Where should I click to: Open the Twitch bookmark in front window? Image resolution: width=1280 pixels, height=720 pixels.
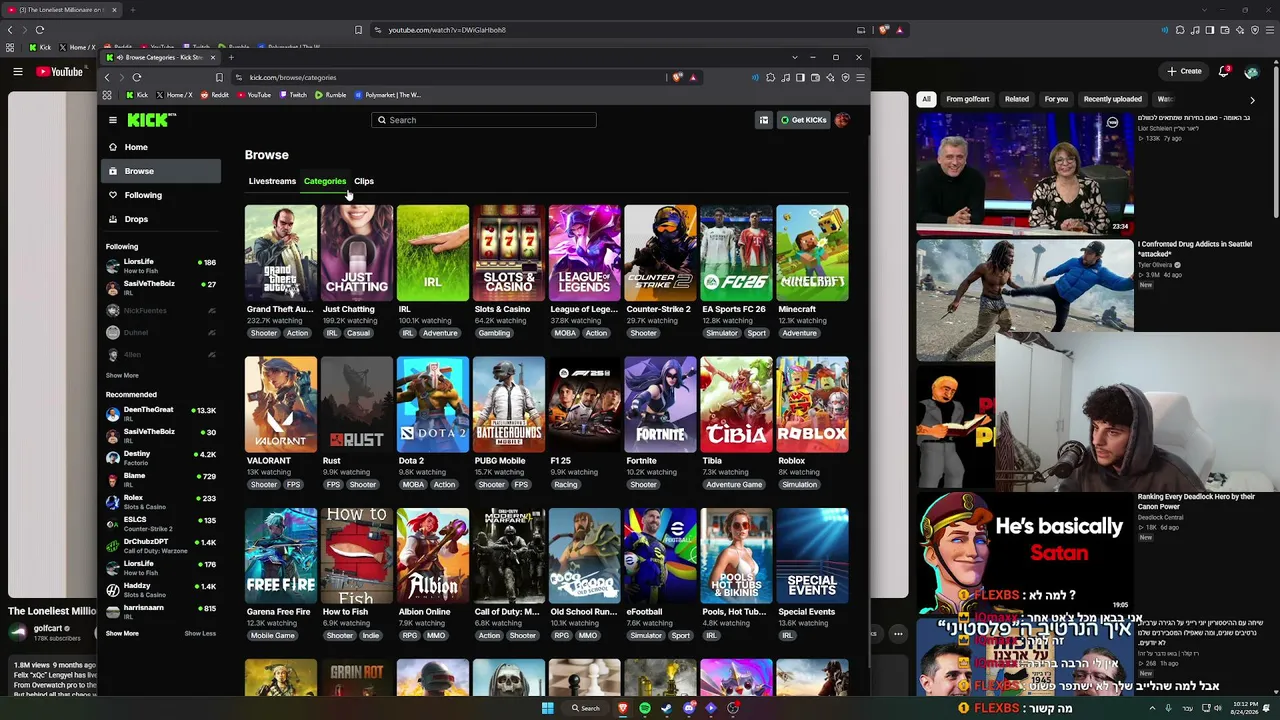pos(293,95)
